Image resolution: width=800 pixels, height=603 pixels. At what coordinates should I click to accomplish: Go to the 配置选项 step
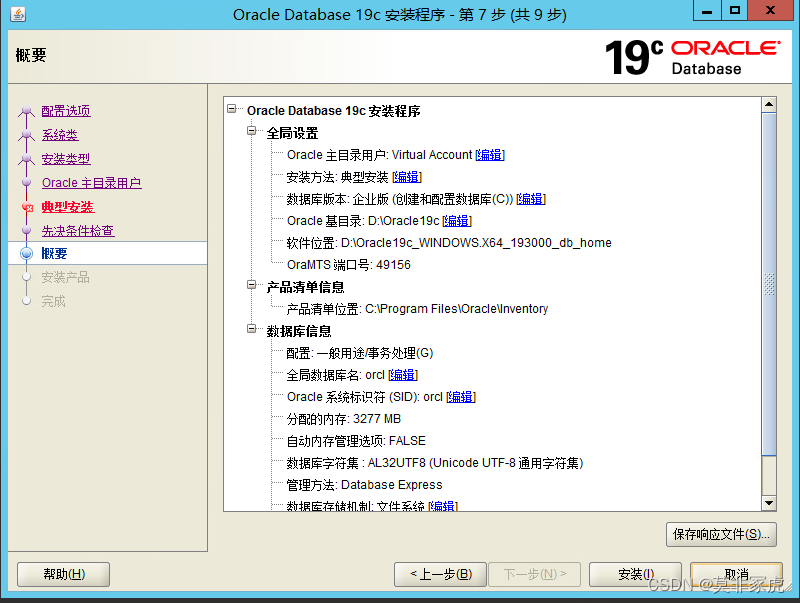[66, 111]
